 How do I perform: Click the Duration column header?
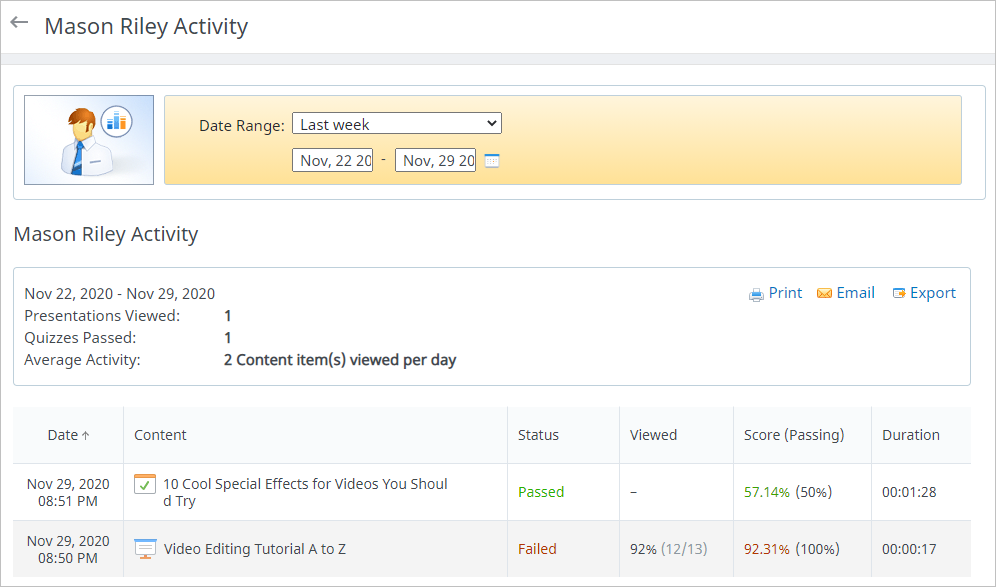(910, 435)
